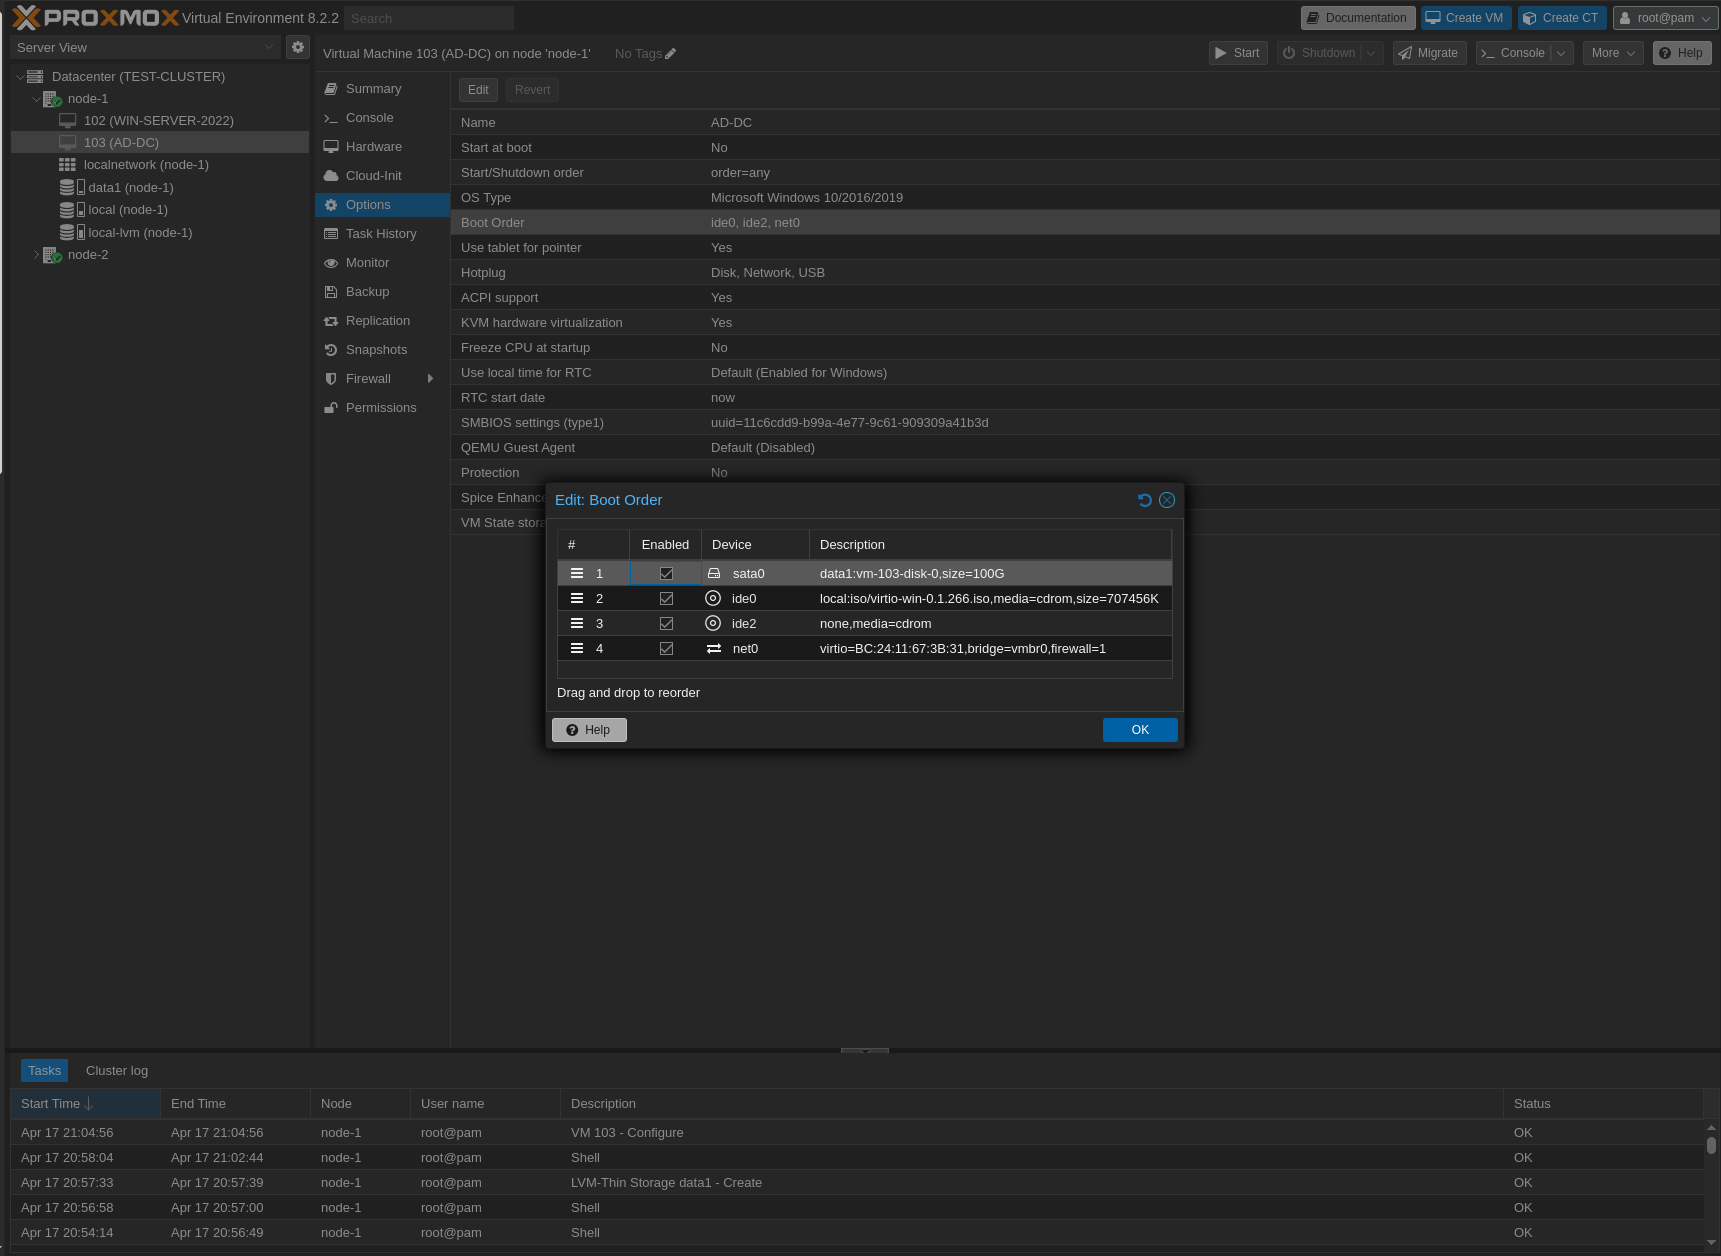Edit tags using the pencil icon
1721x1256 pixels.
669,53
